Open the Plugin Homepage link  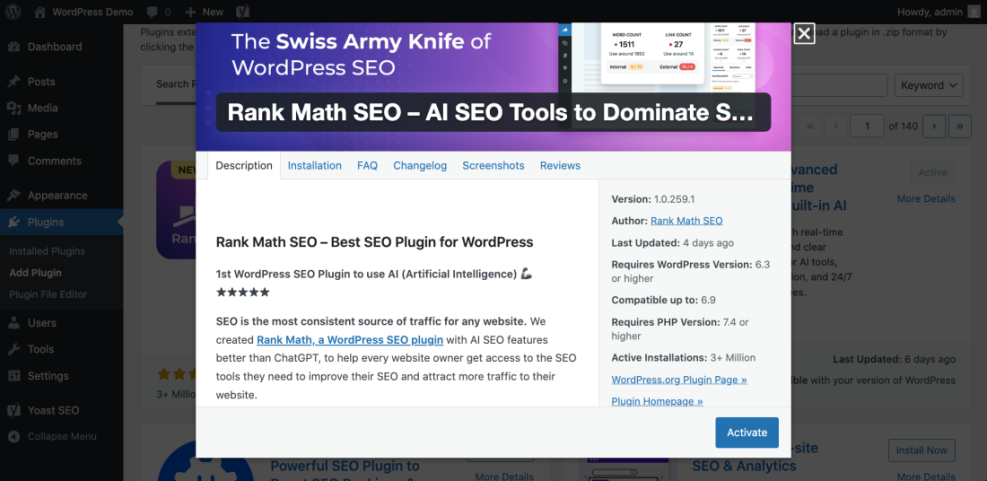tap(657, 401)
